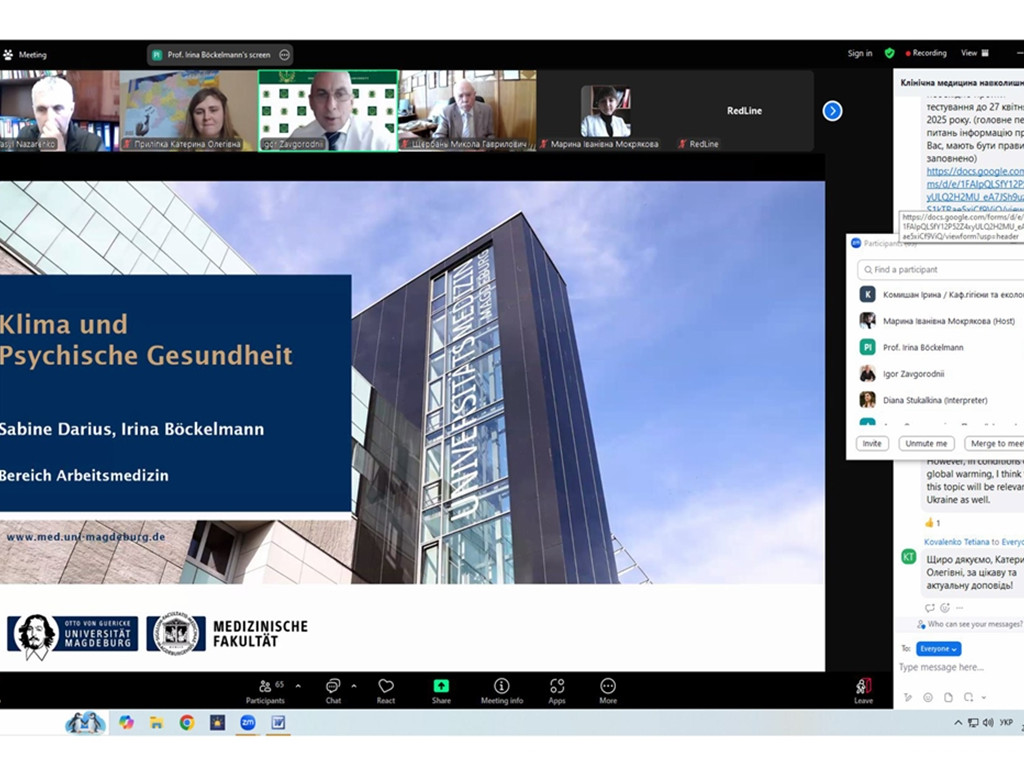Open the Apps toolbar button

[557, 691]
